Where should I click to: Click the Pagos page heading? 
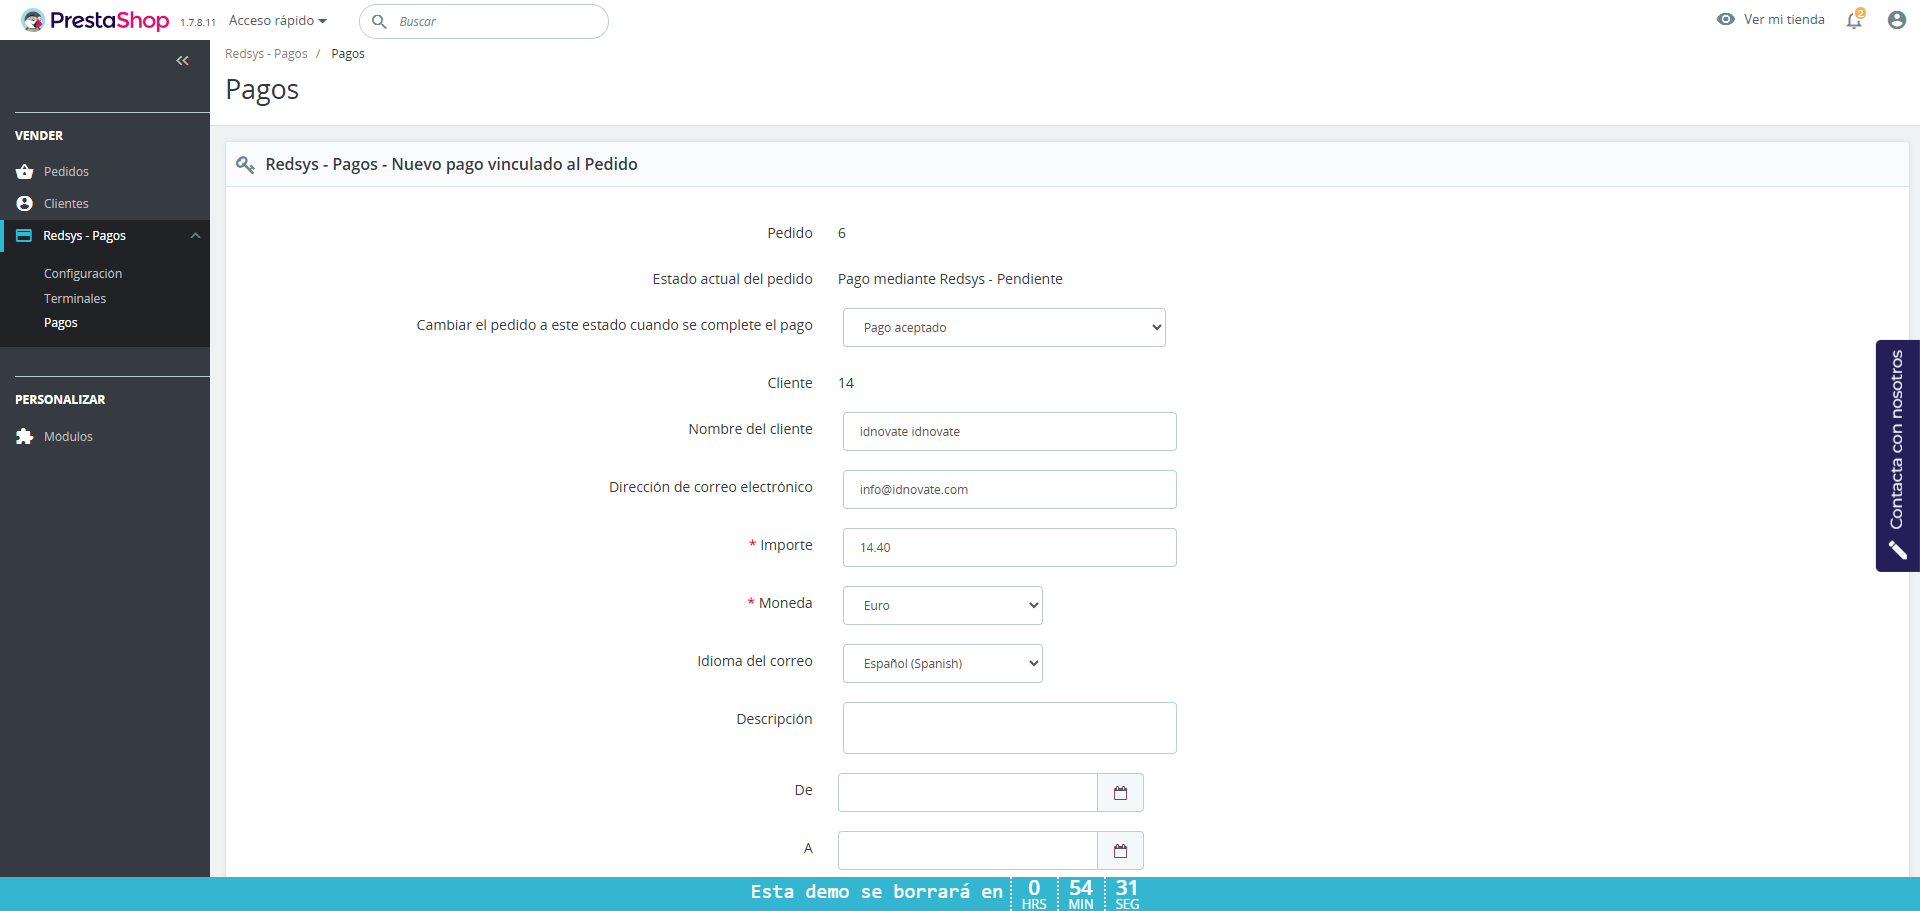tap(262, 90)
